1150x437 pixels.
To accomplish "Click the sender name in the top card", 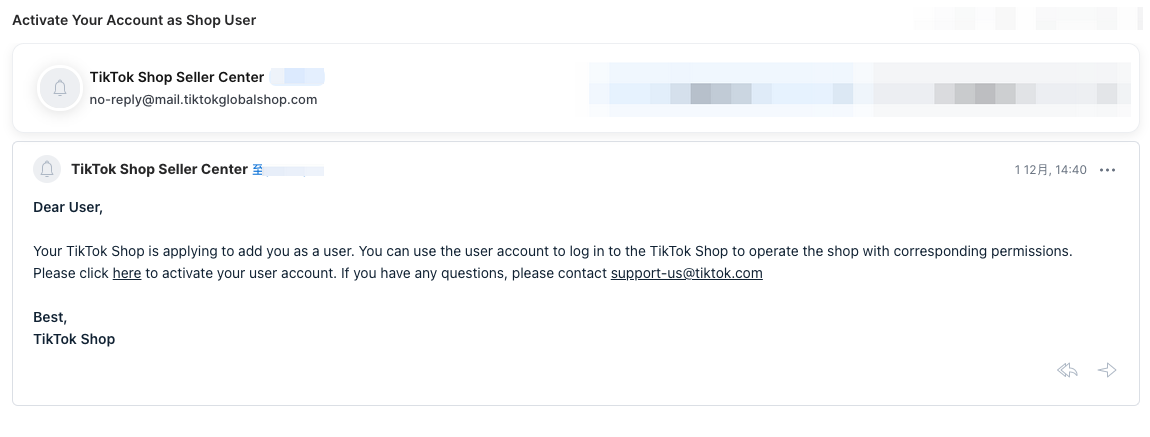I will click(177, 77).
